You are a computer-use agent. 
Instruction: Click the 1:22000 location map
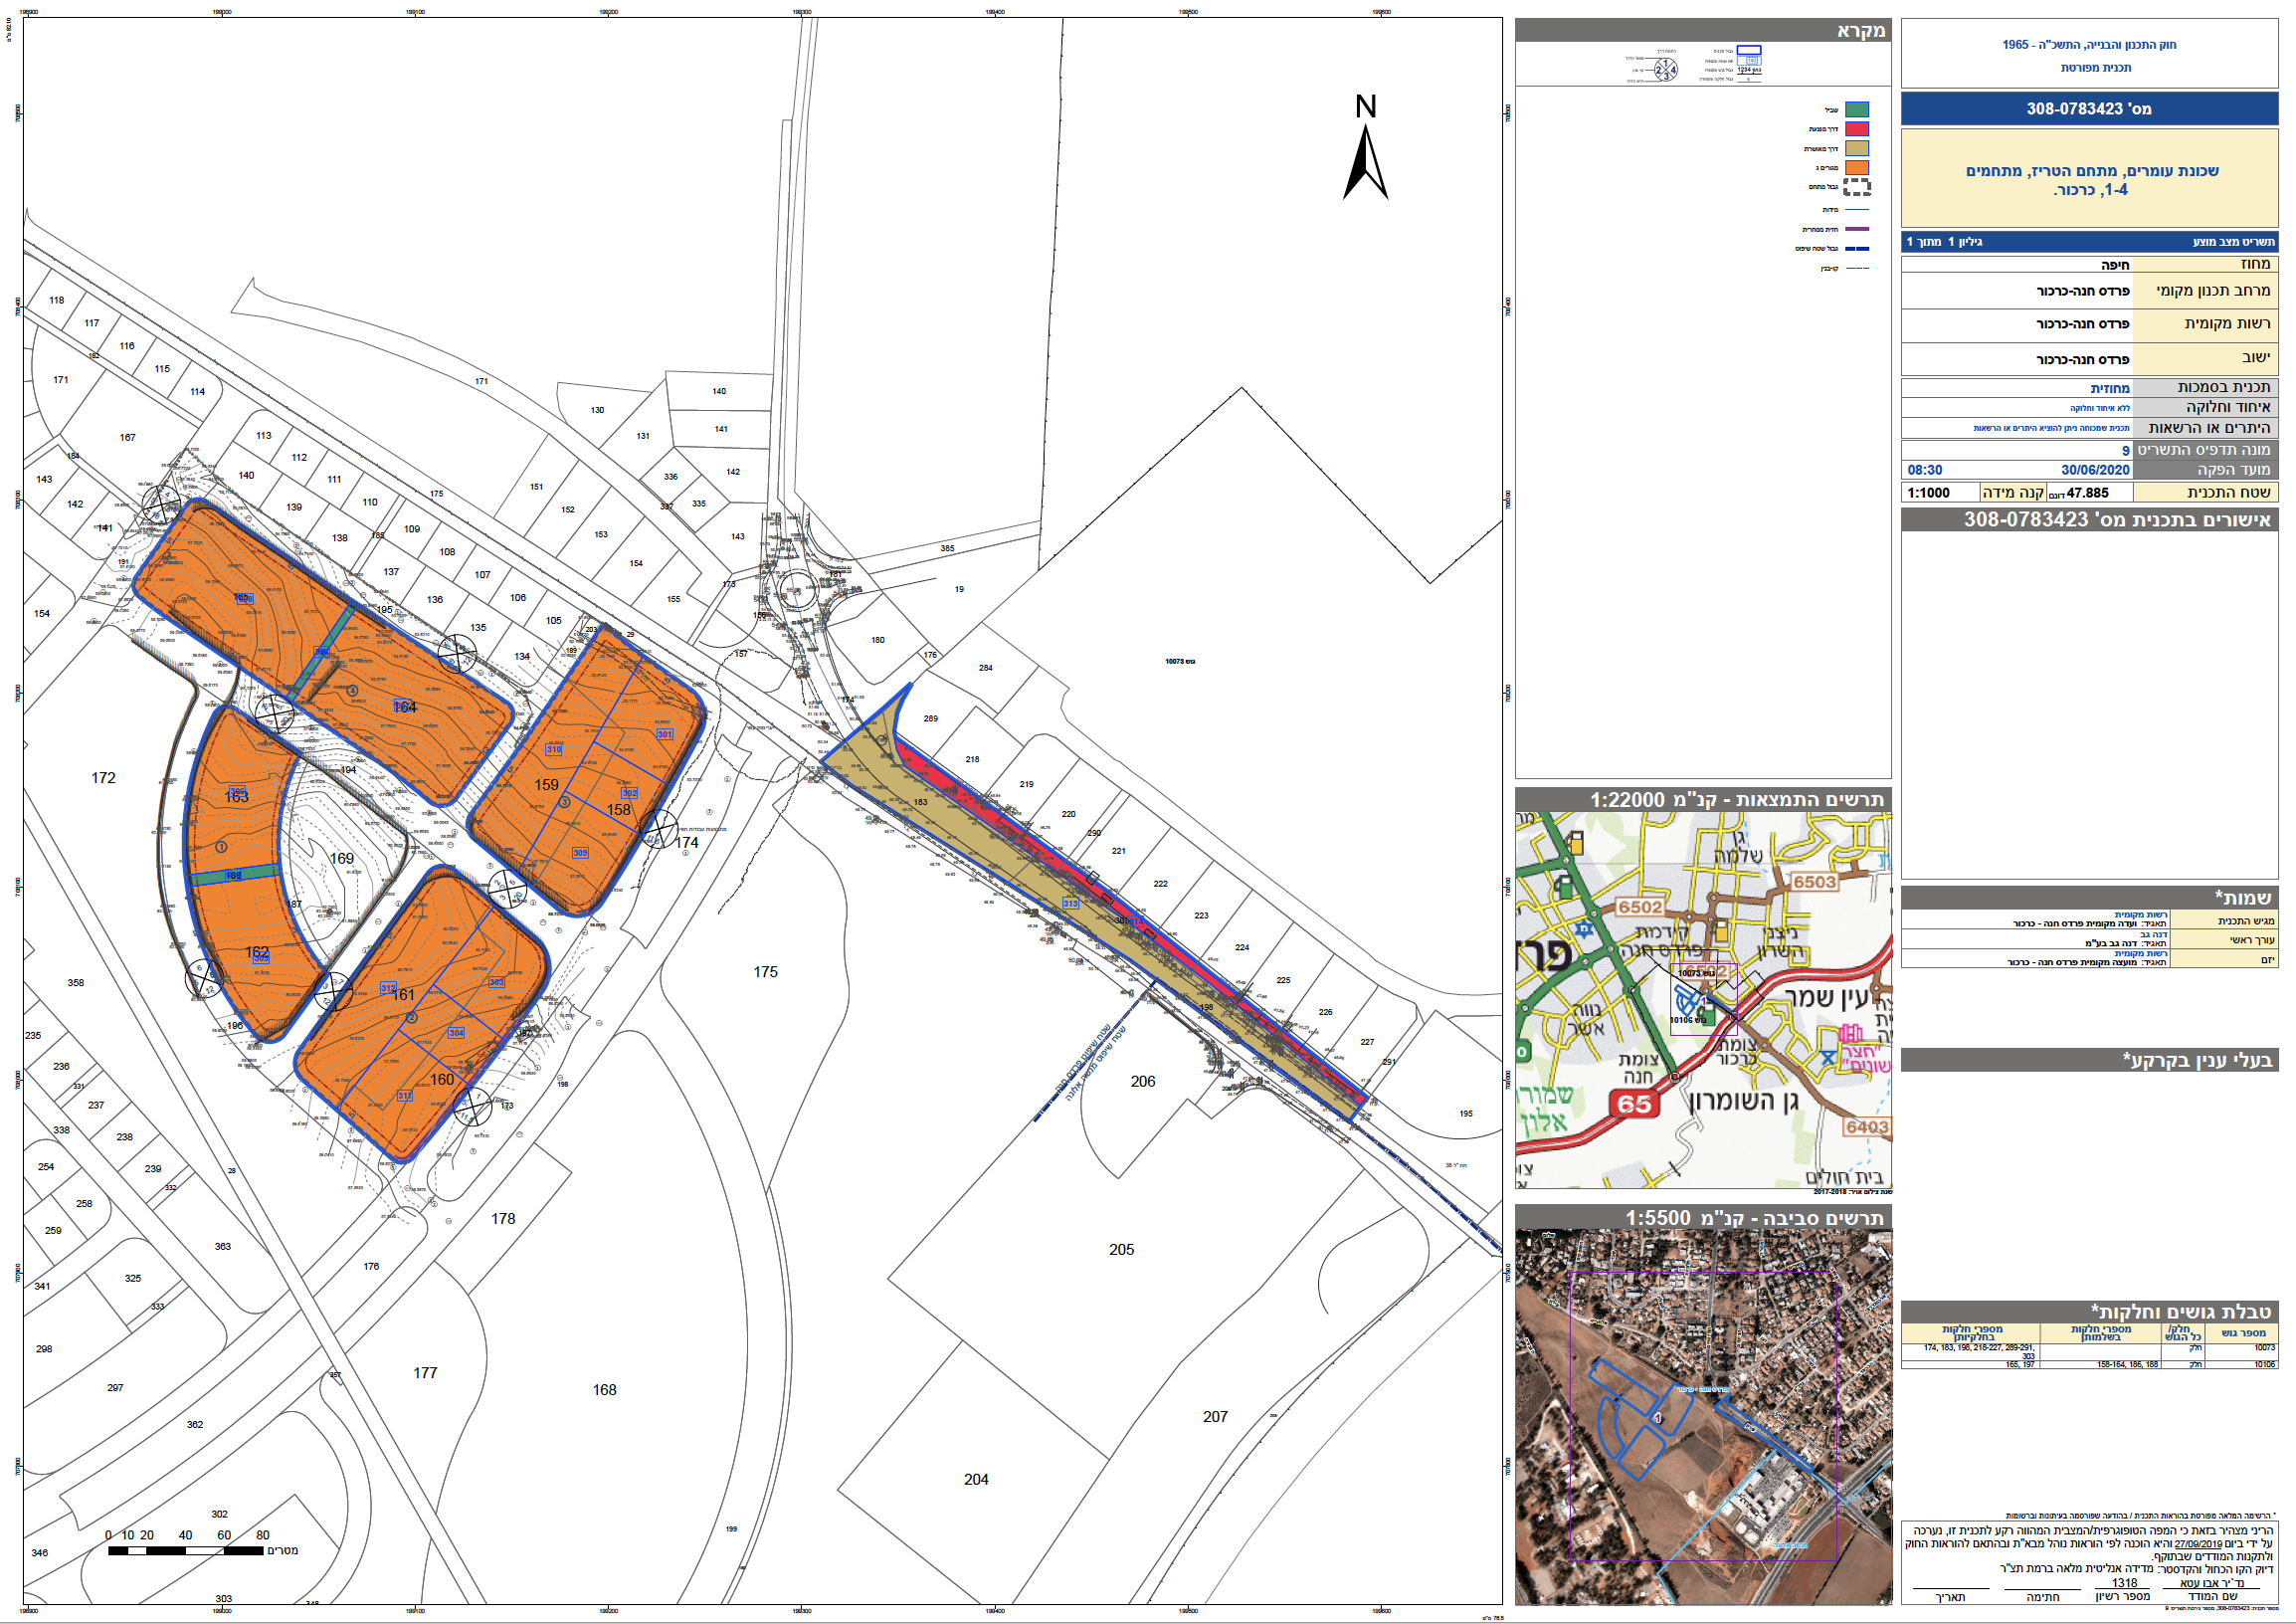coord(1703,1000)
